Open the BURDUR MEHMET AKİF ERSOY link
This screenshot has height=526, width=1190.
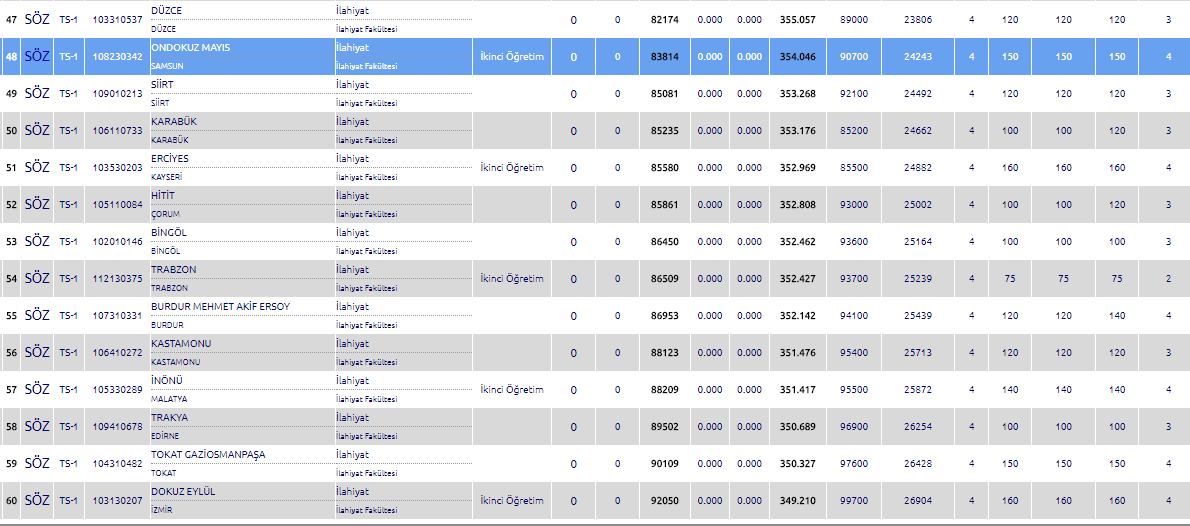pyautogui.click(x=220, y=306)
